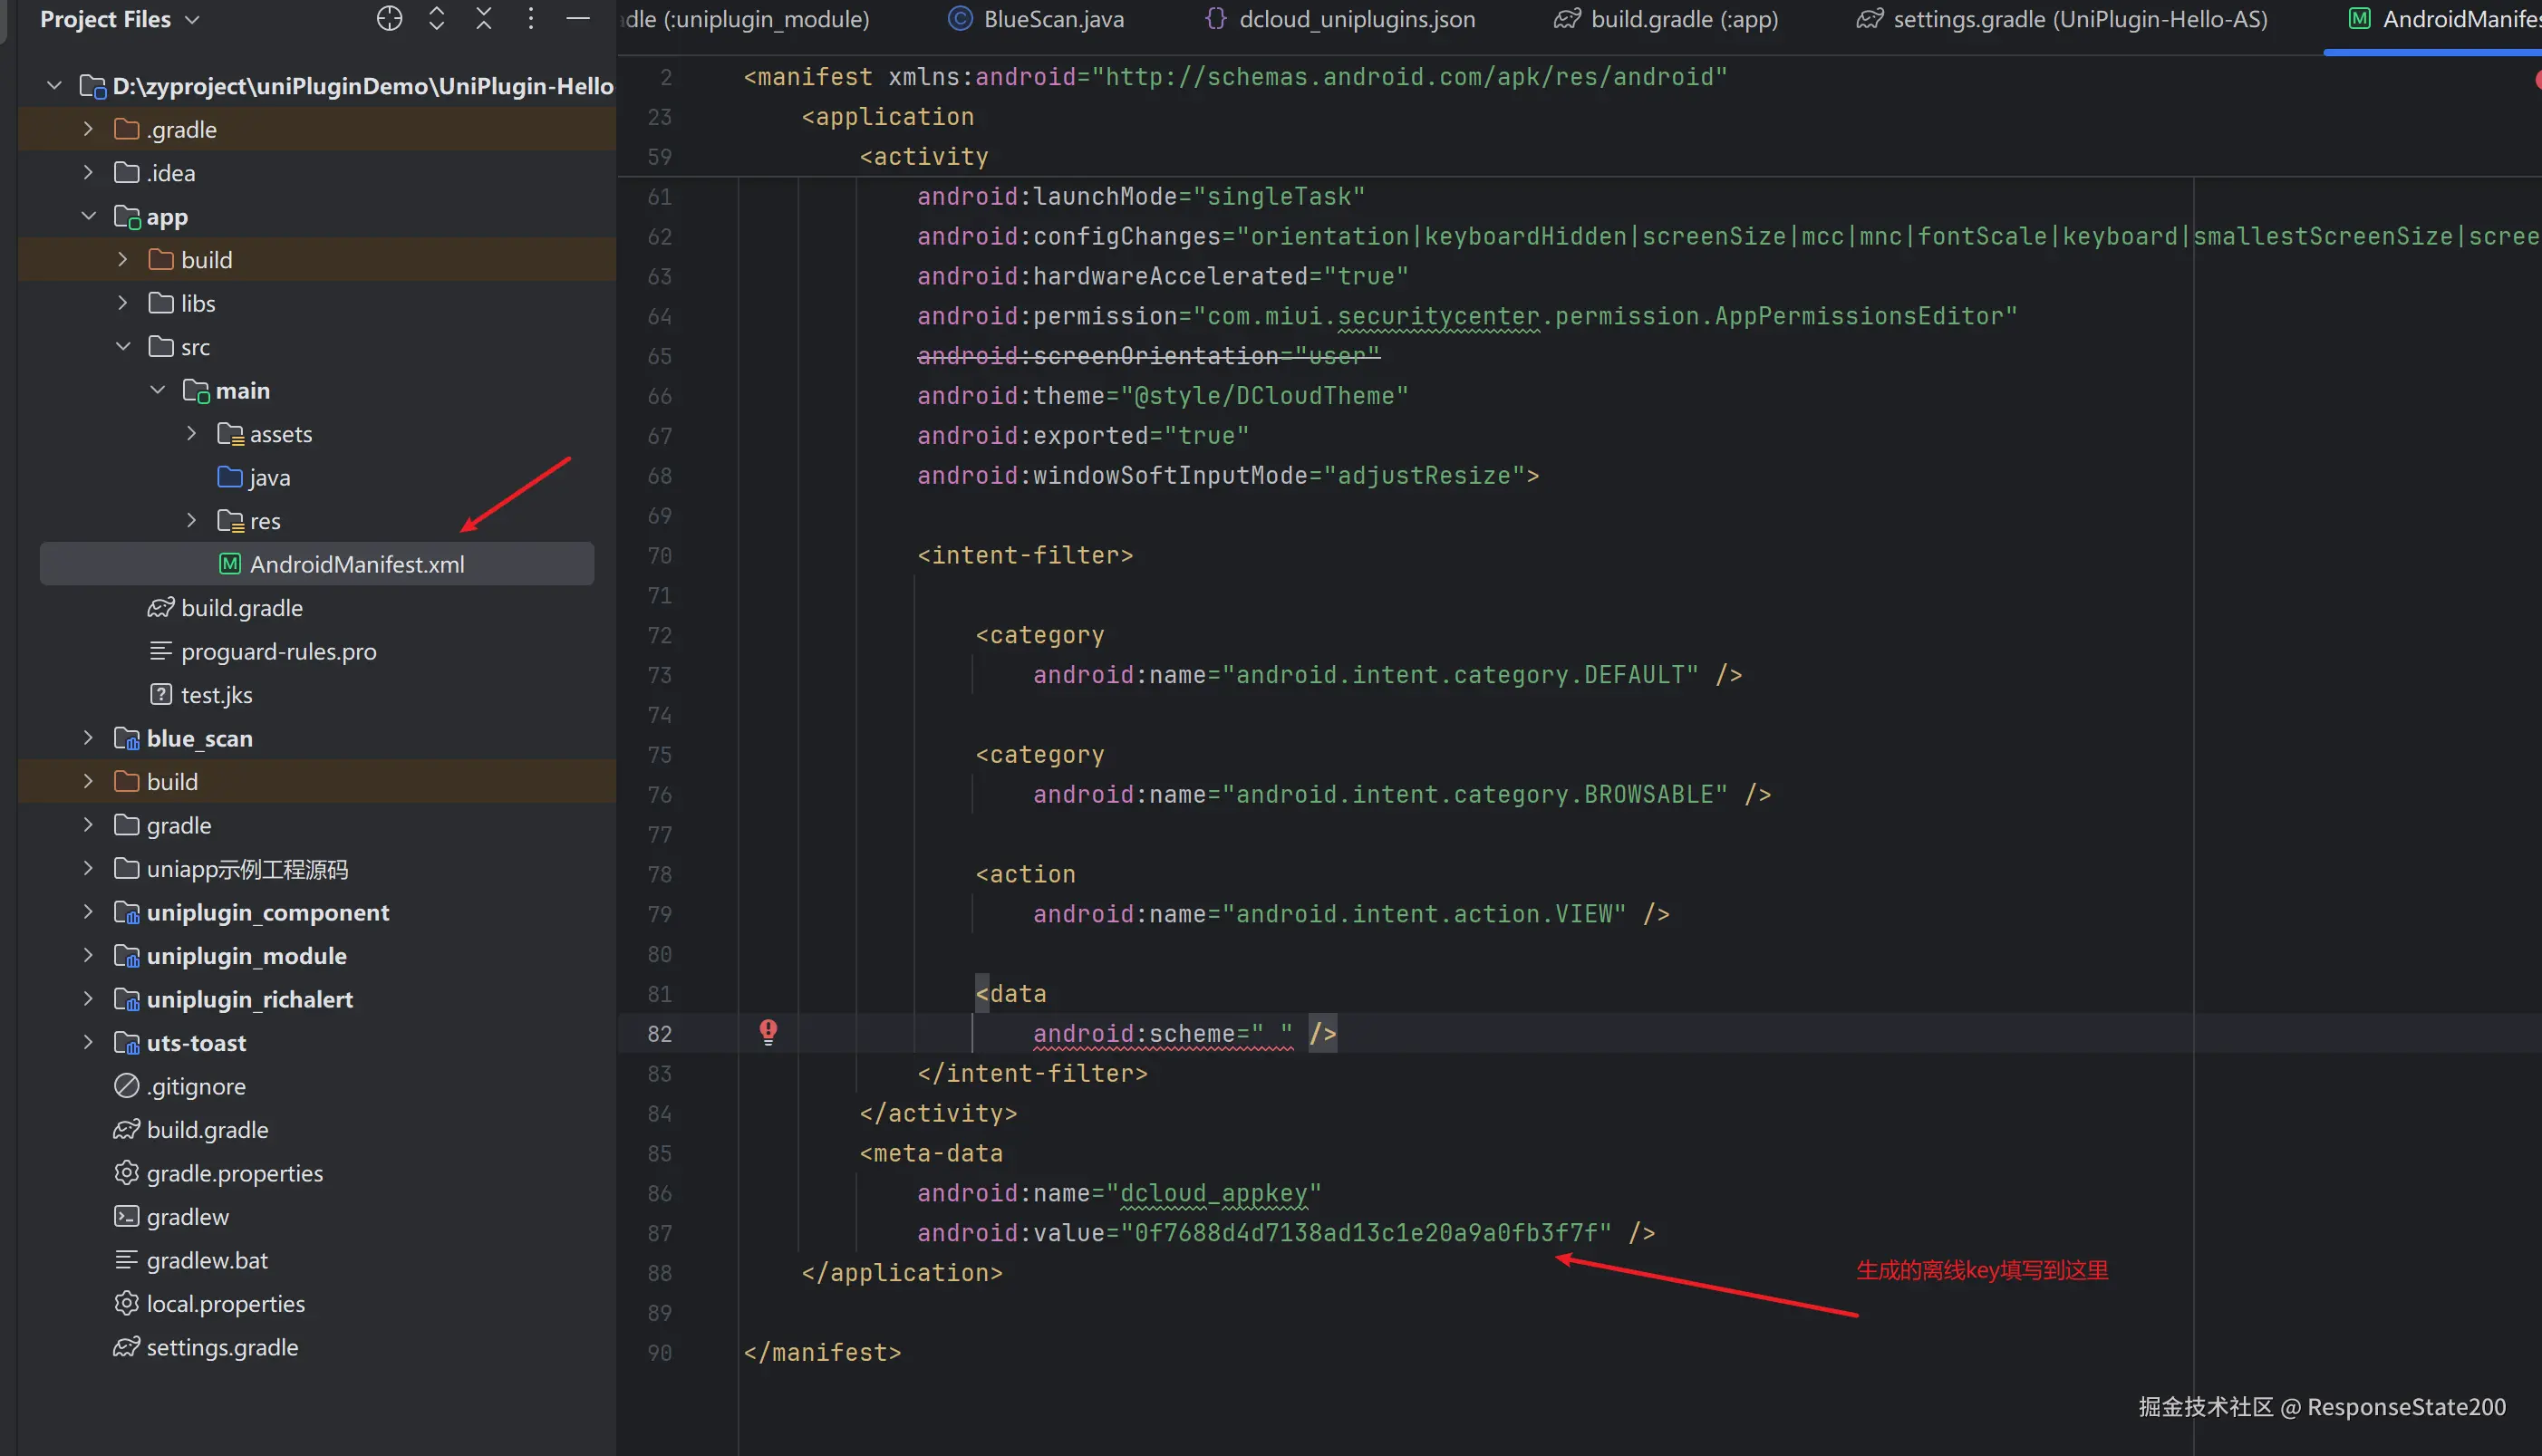Click the red error bulb on line 82

tap(768, 1032)
